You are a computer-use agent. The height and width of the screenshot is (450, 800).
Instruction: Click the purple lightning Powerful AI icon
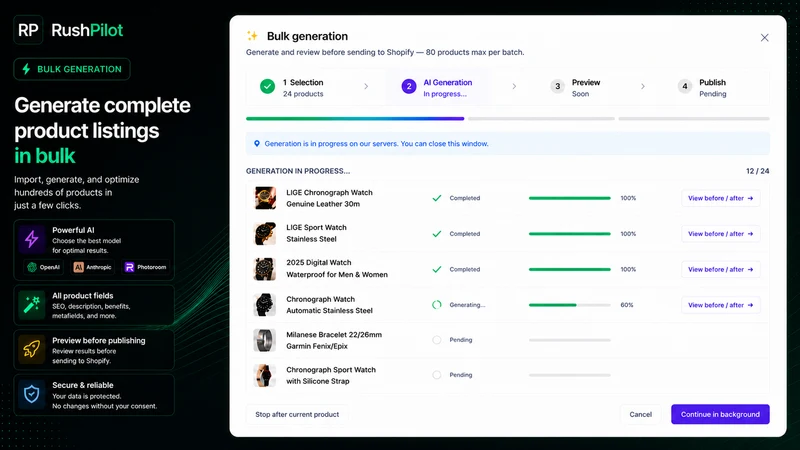click(x=32, y=239)
